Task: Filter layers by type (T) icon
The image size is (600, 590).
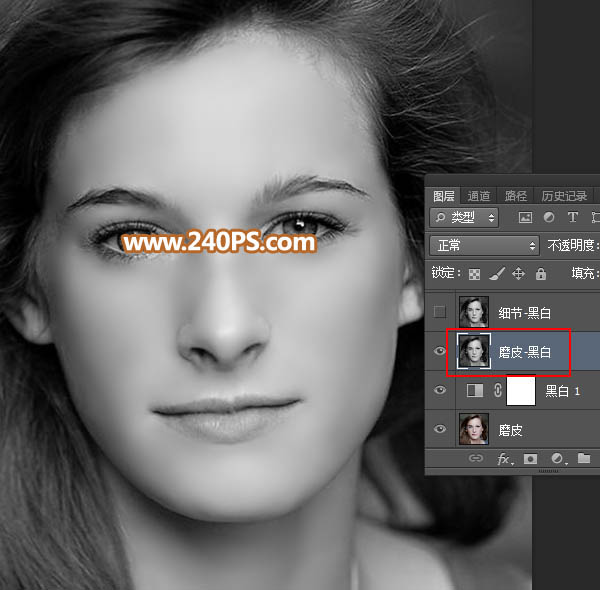Action: click(x=572, y=218)
